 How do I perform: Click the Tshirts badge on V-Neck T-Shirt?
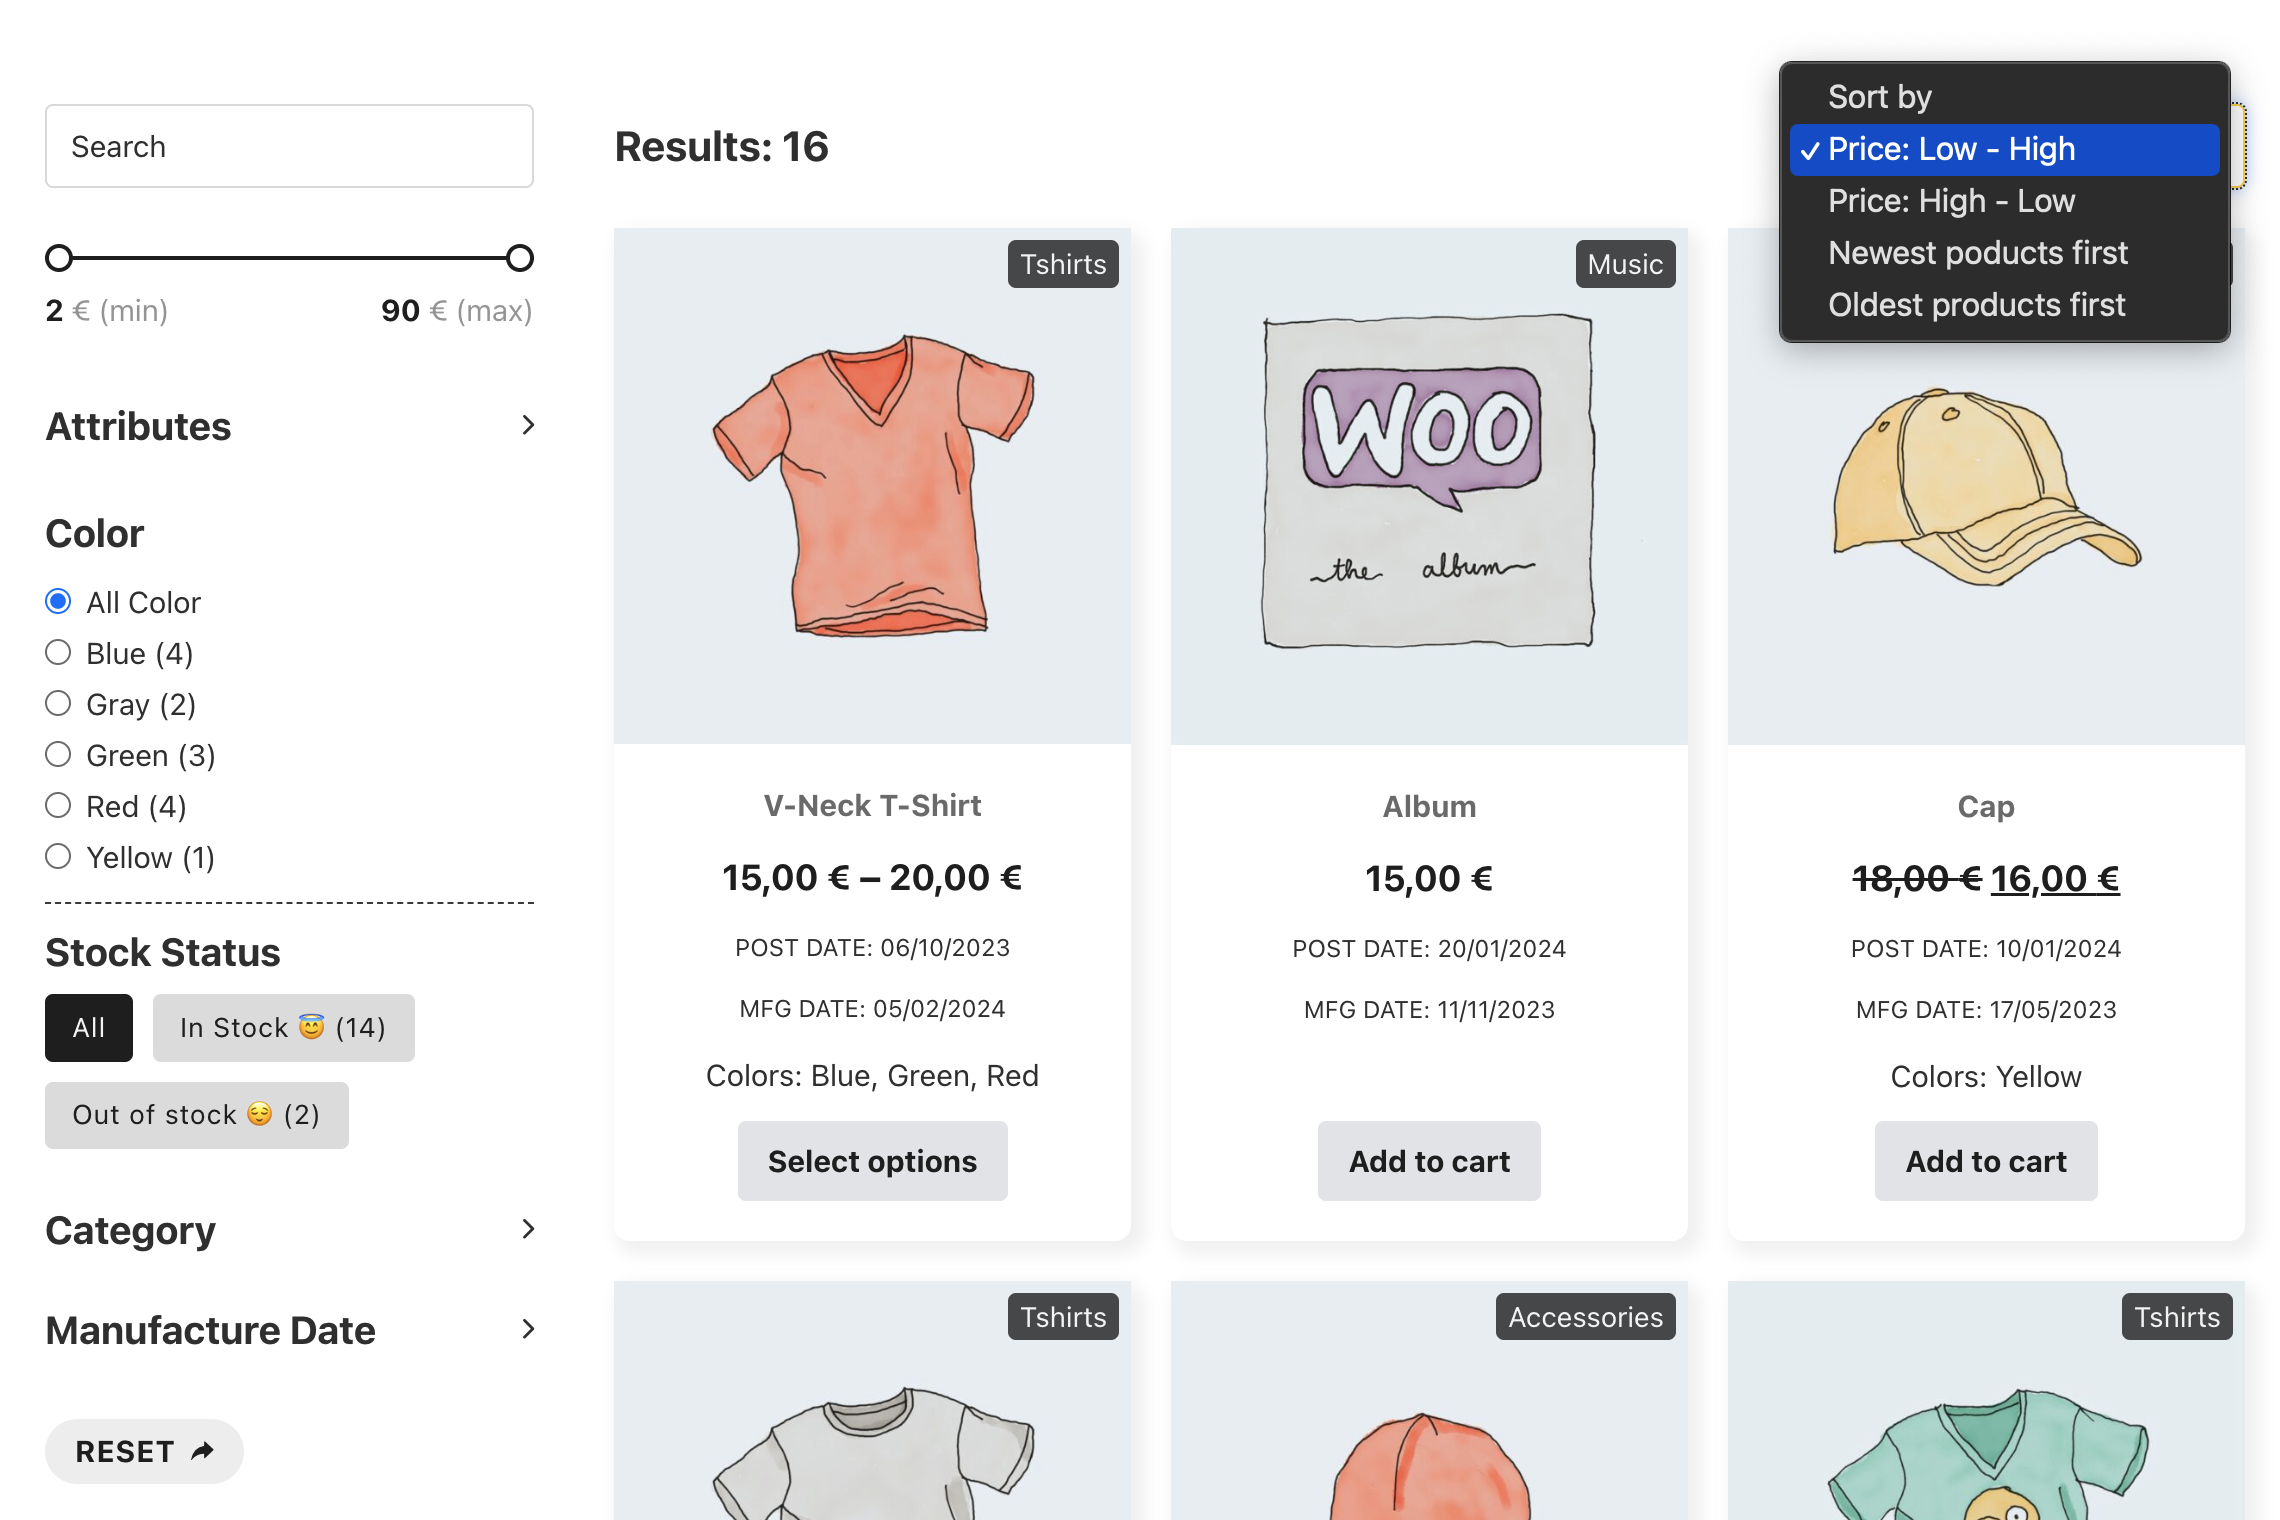(x=1062, y=264)
